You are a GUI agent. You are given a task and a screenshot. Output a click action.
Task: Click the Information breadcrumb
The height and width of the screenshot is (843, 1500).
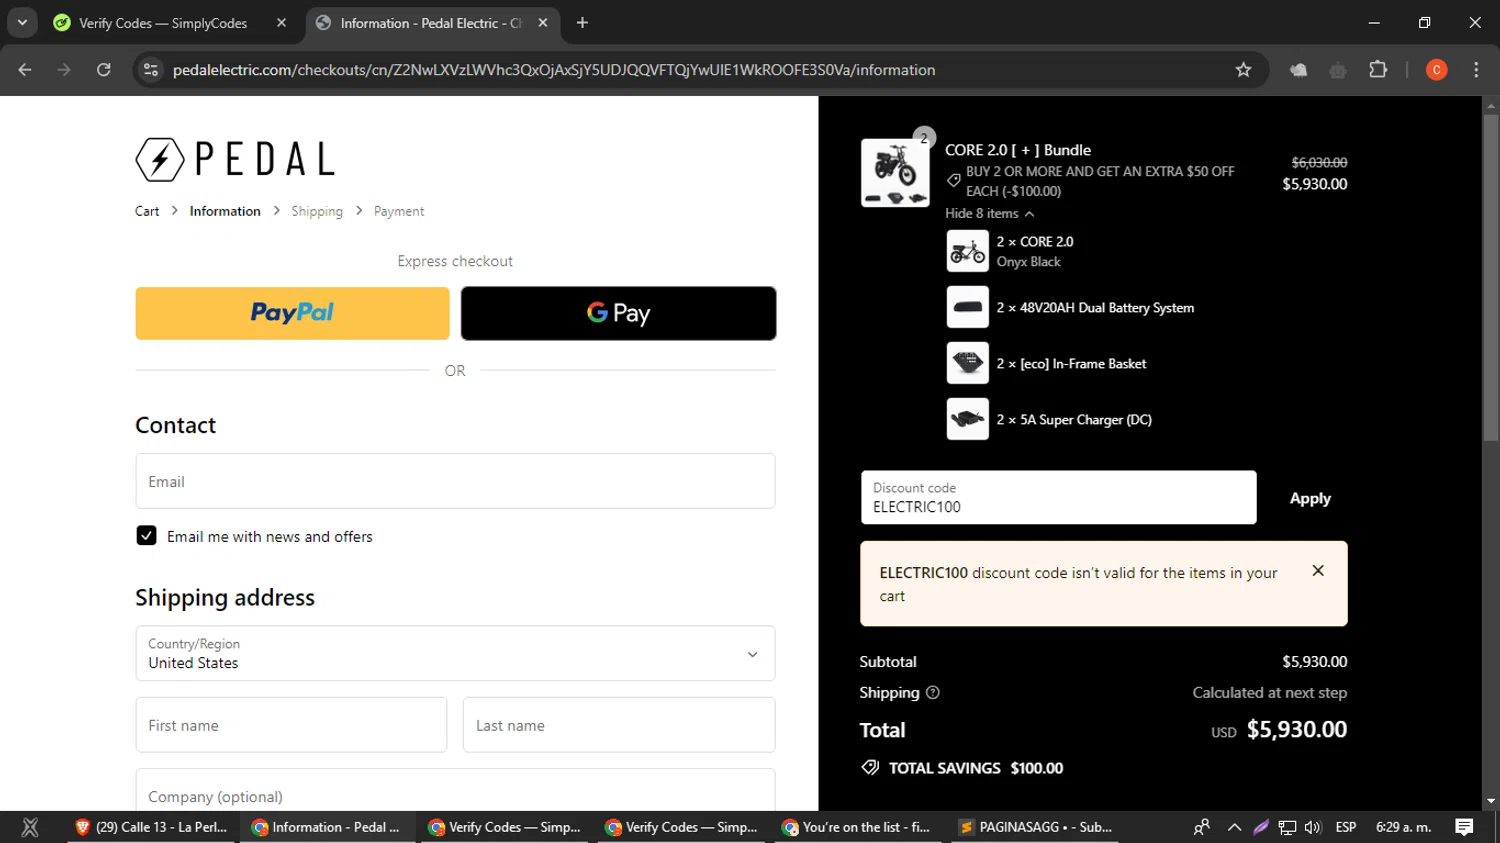(x=225, y=211)
